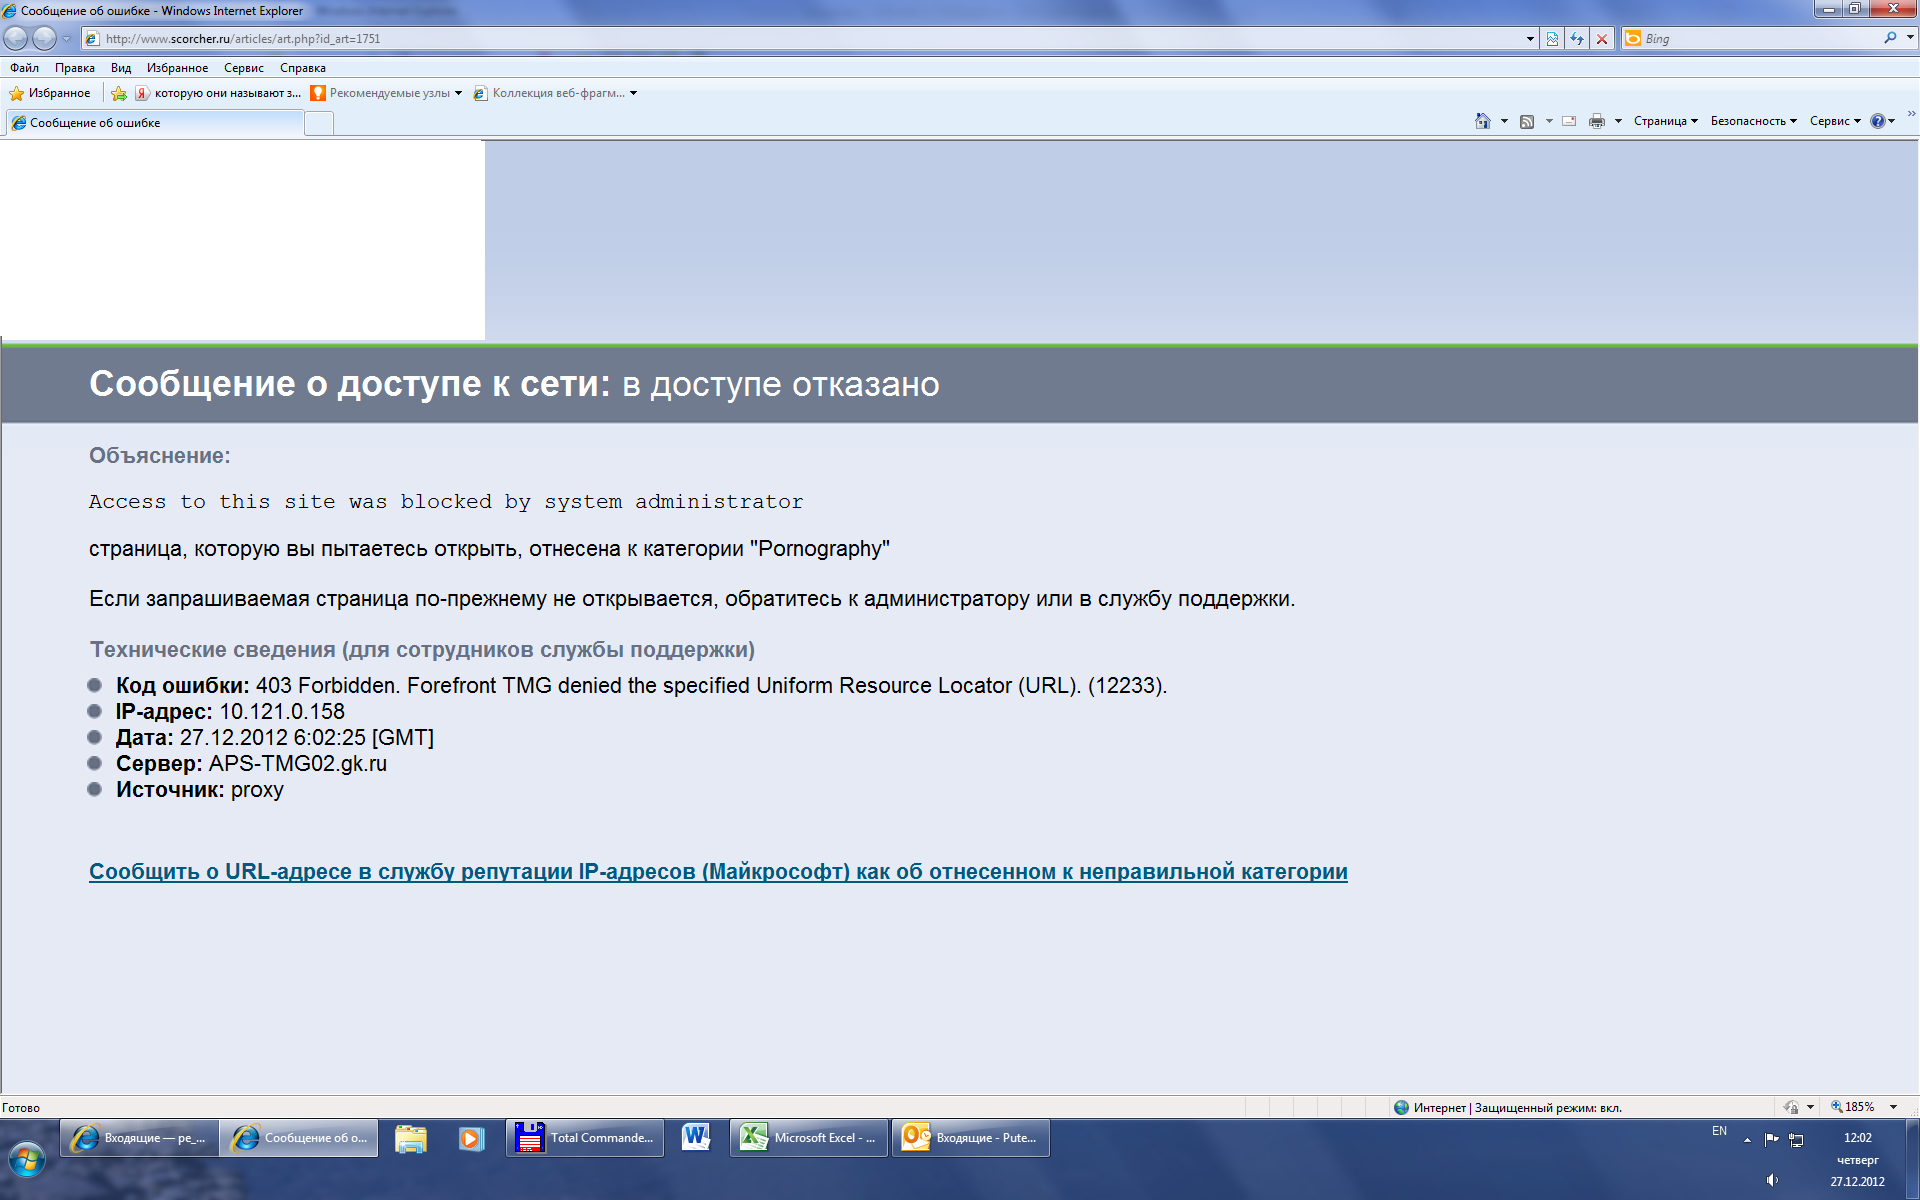Open Microsoft Word taskbar icon
This screenshot has width=1920, height=1200.
point(696,1138)
